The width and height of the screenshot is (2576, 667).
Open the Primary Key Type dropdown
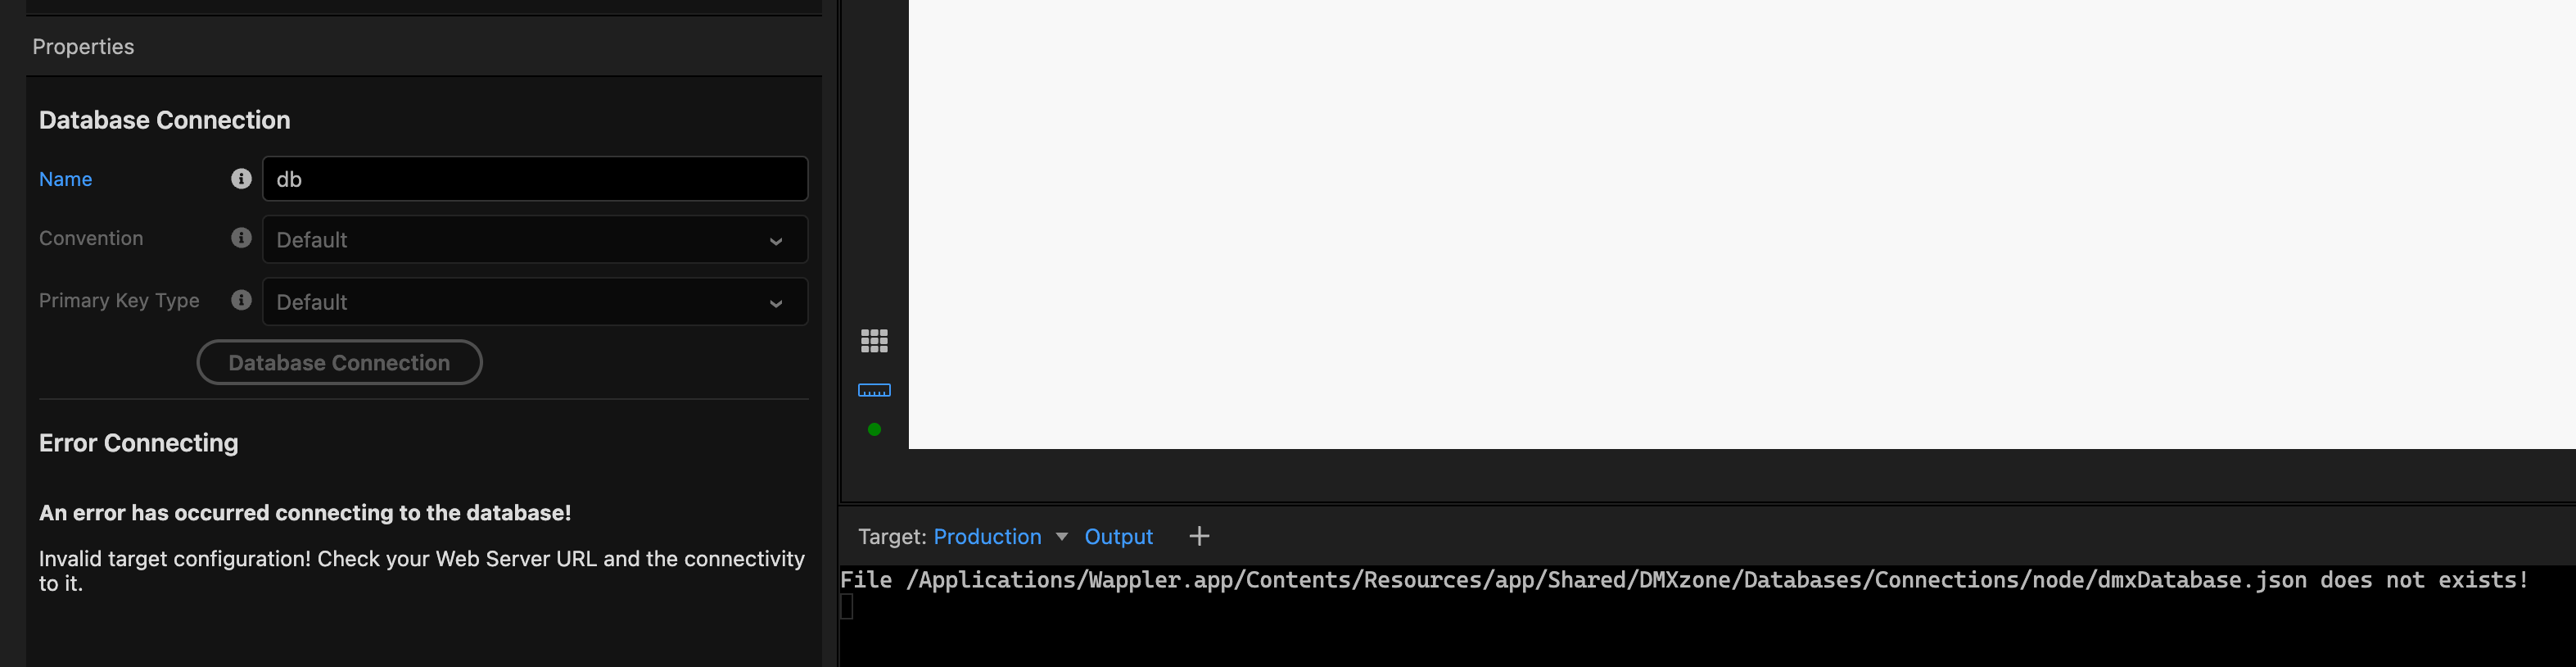pyautogui.click(x=534, y=302)
